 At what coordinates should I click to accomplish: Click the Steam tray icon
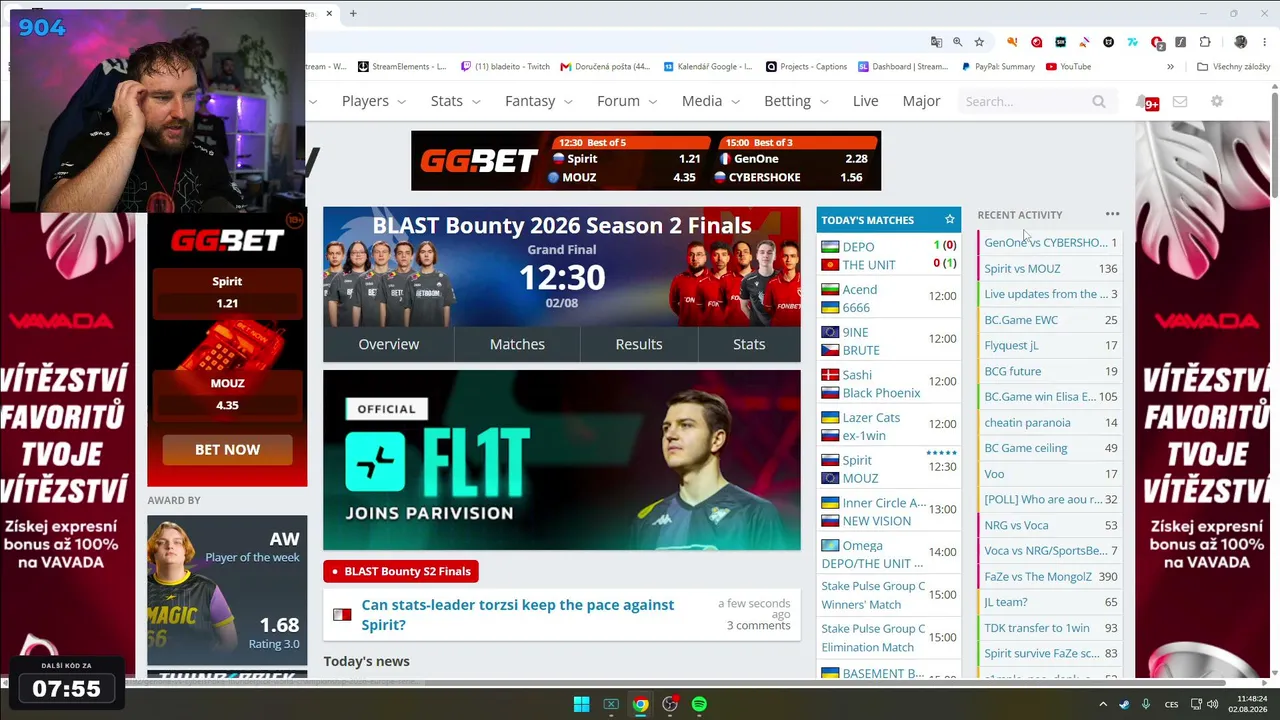coord(1125,704)
